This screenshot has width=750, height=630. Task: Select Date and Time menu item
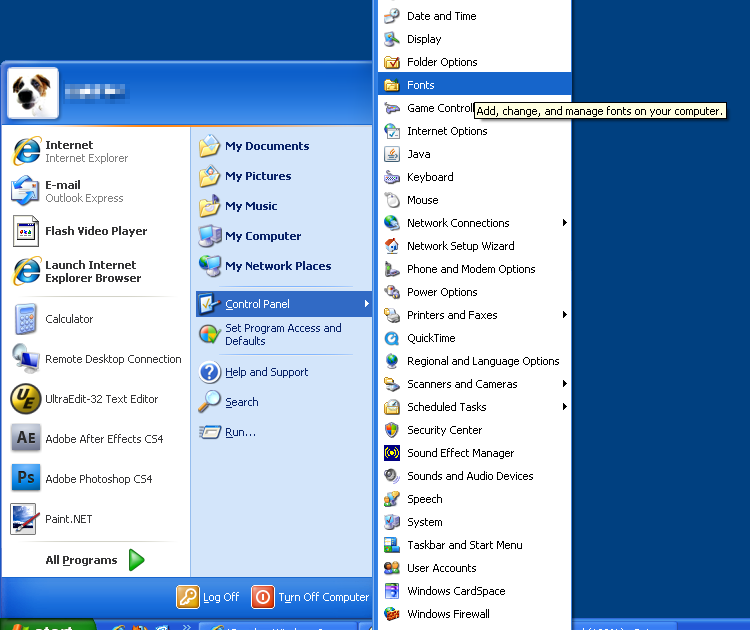pos(474,16)
